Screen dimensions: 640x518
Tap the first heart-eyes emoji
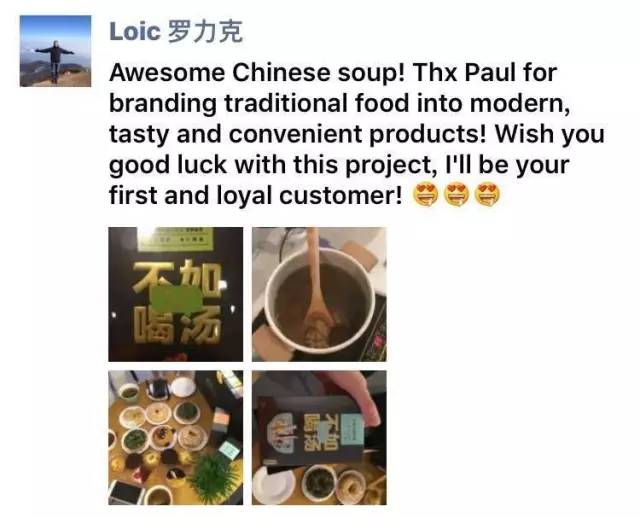coord(425,195)
